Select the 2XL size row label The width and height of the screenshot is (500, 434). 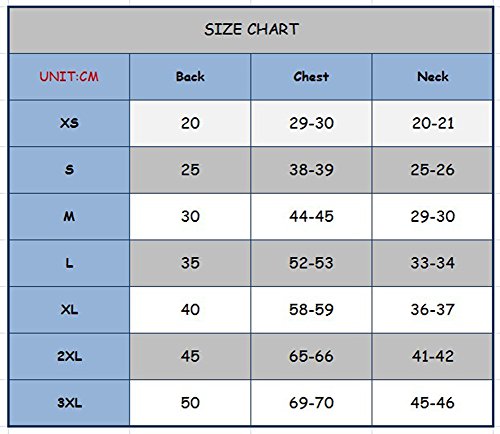coord(69,356)
